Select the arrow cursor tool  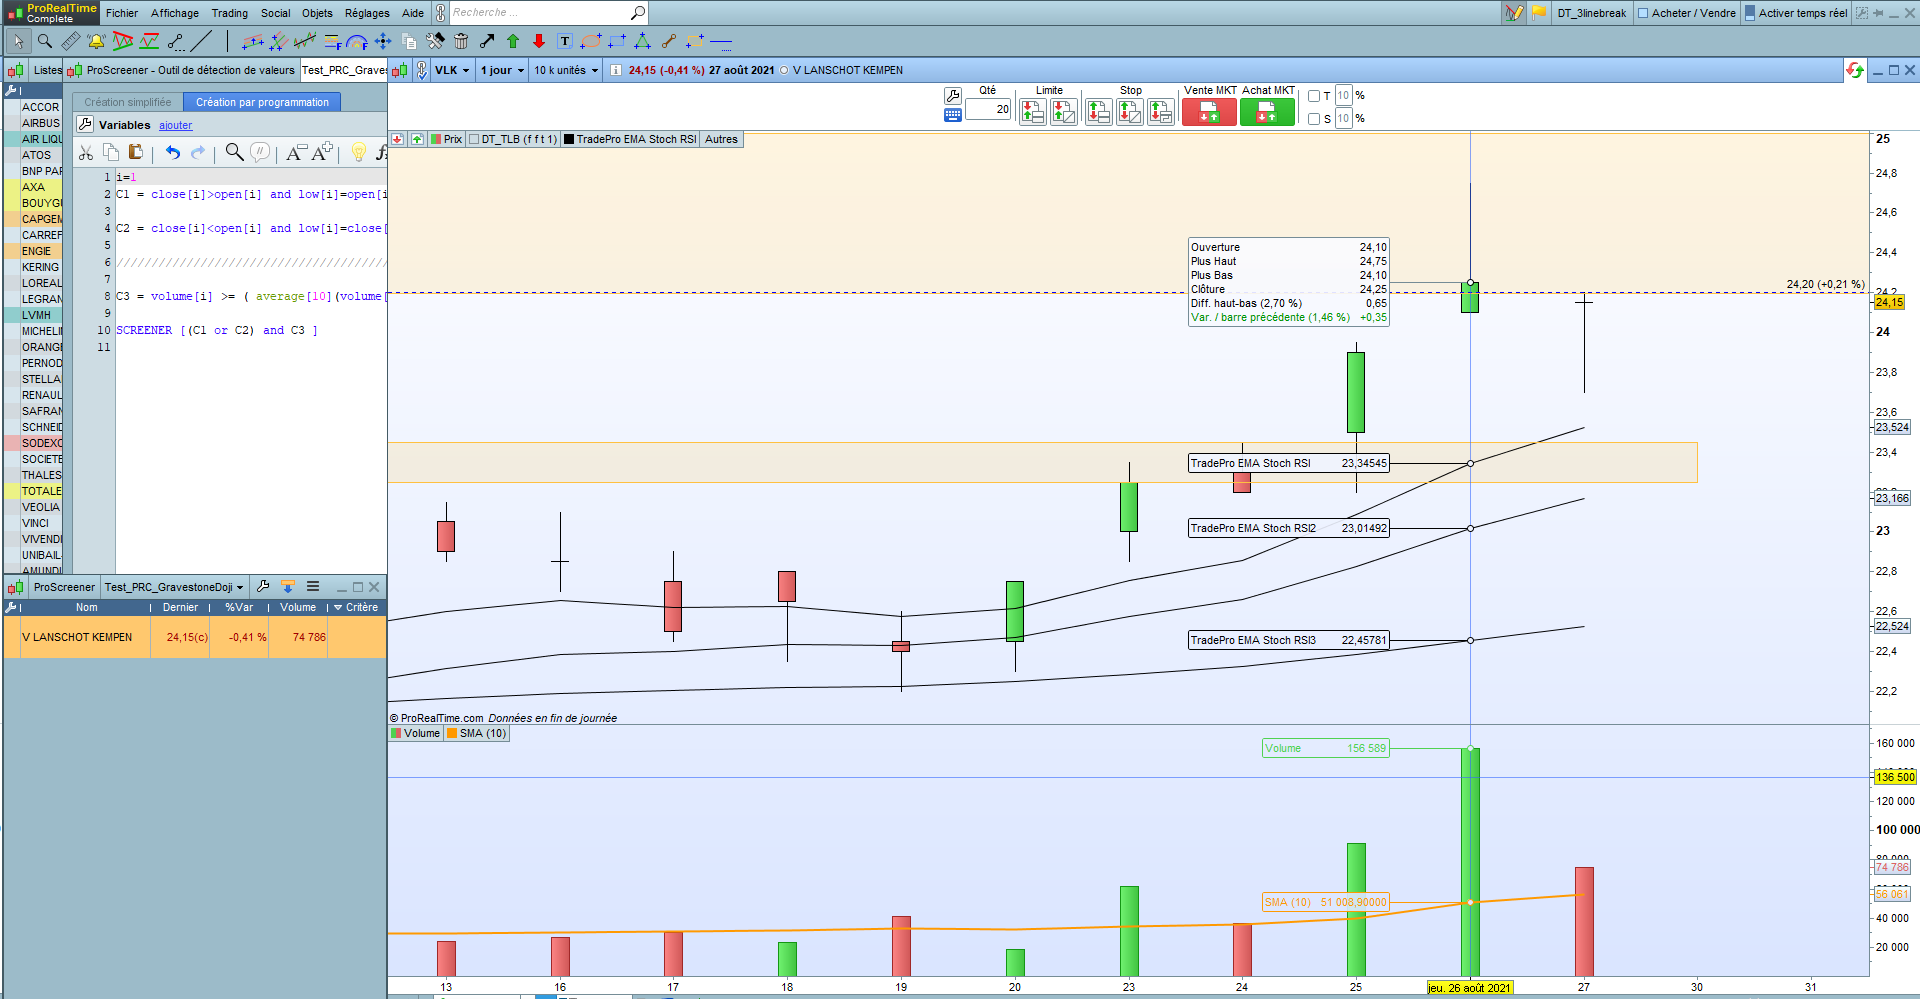pos(18,41)
